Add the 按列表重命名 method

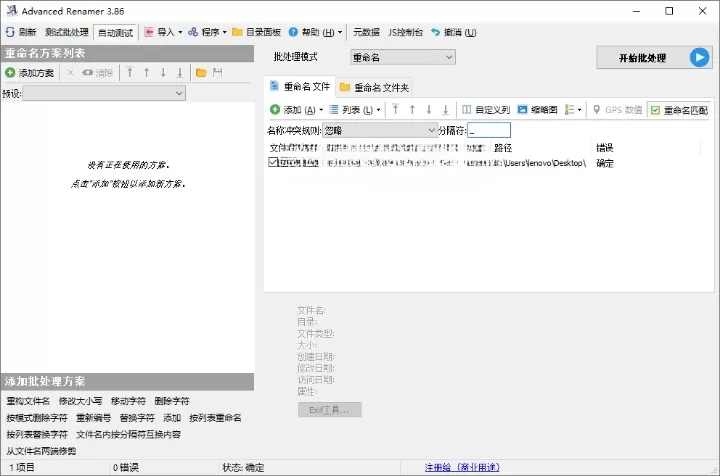215,418
